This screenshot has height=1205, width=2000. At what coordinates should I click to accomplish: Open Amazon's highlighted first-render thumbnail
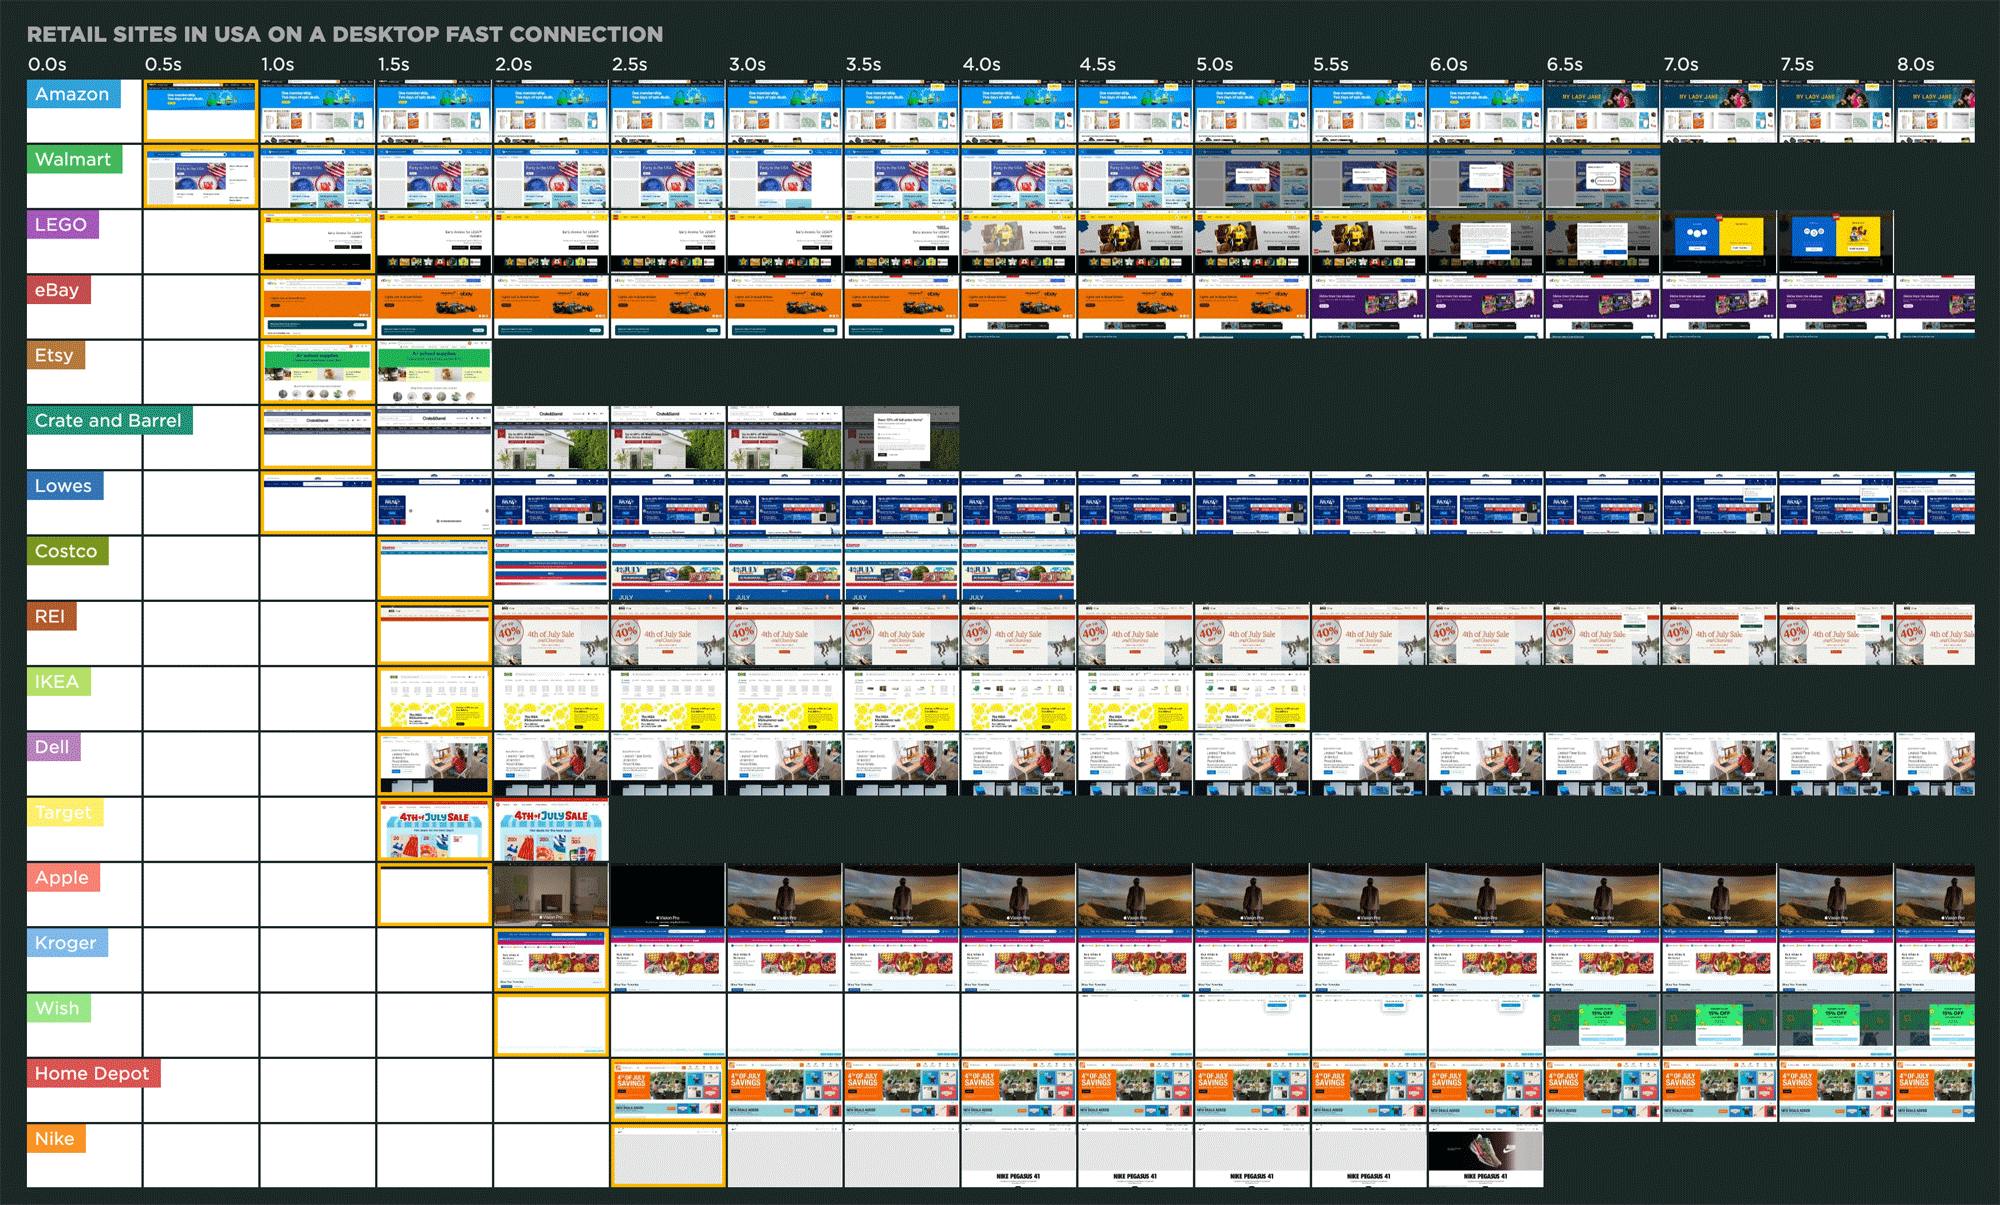tap(201, 111)
